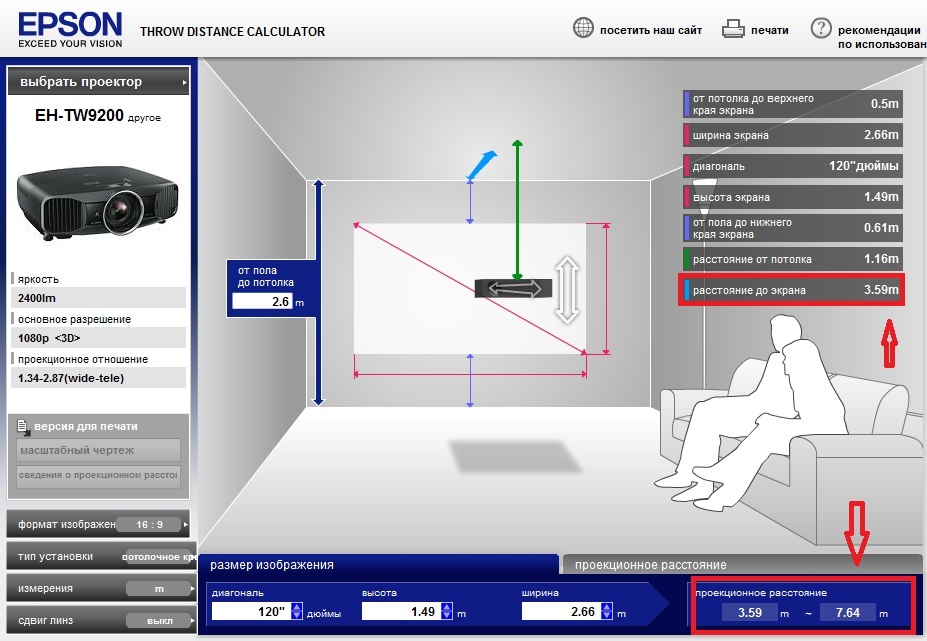Click the green ceiling distance arrow
This screenshot has width=927, height=641.
point(517,210)
